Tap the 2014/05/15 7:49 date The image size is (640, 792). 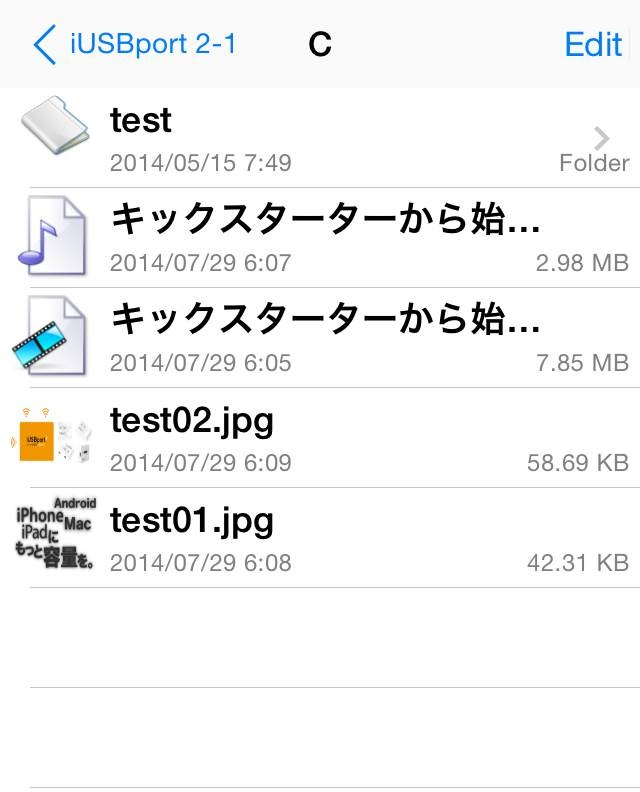click(201, 163)
